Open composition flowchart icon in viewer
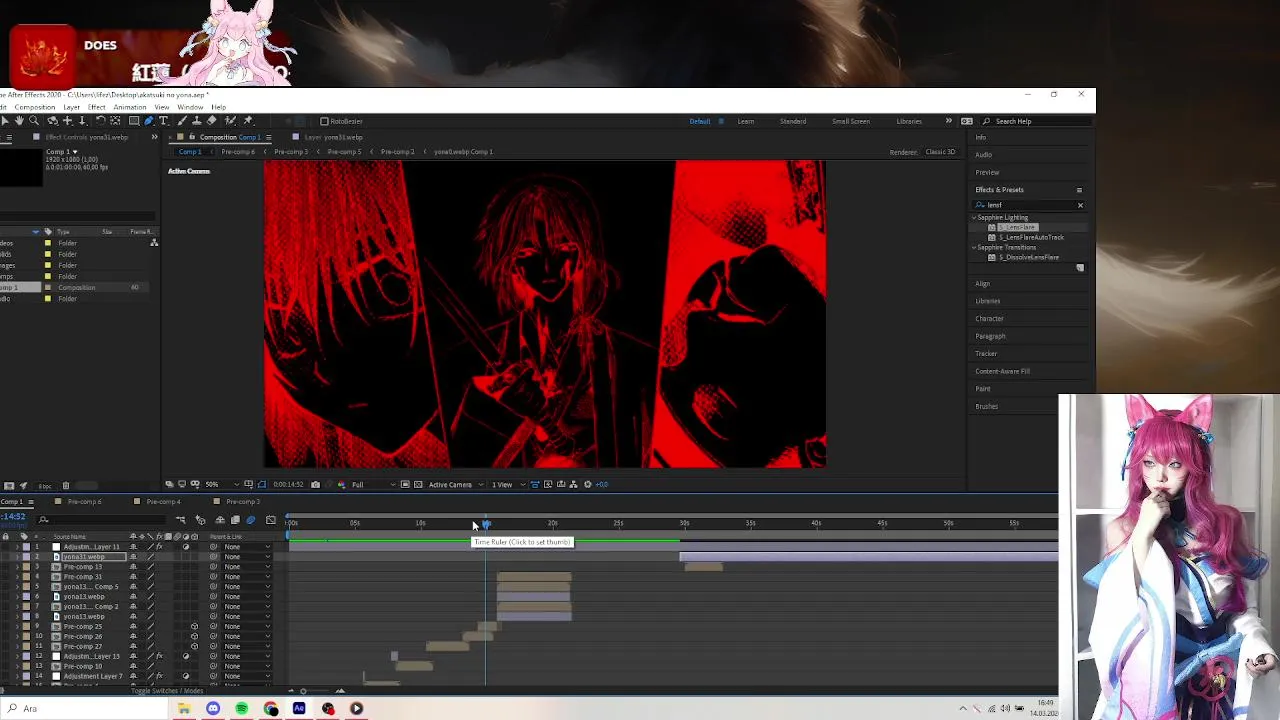 pyautogui.click(x=574, y=484)
